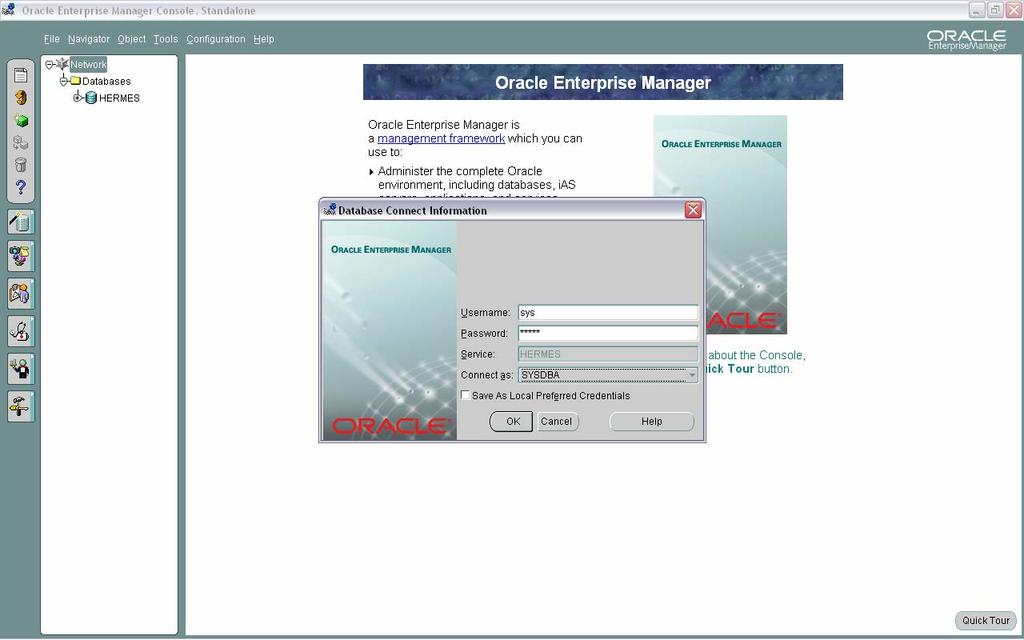The width and height of the screenshot is (1024, 640).
Task: Open the Object menu
Action: pos(131,39)
